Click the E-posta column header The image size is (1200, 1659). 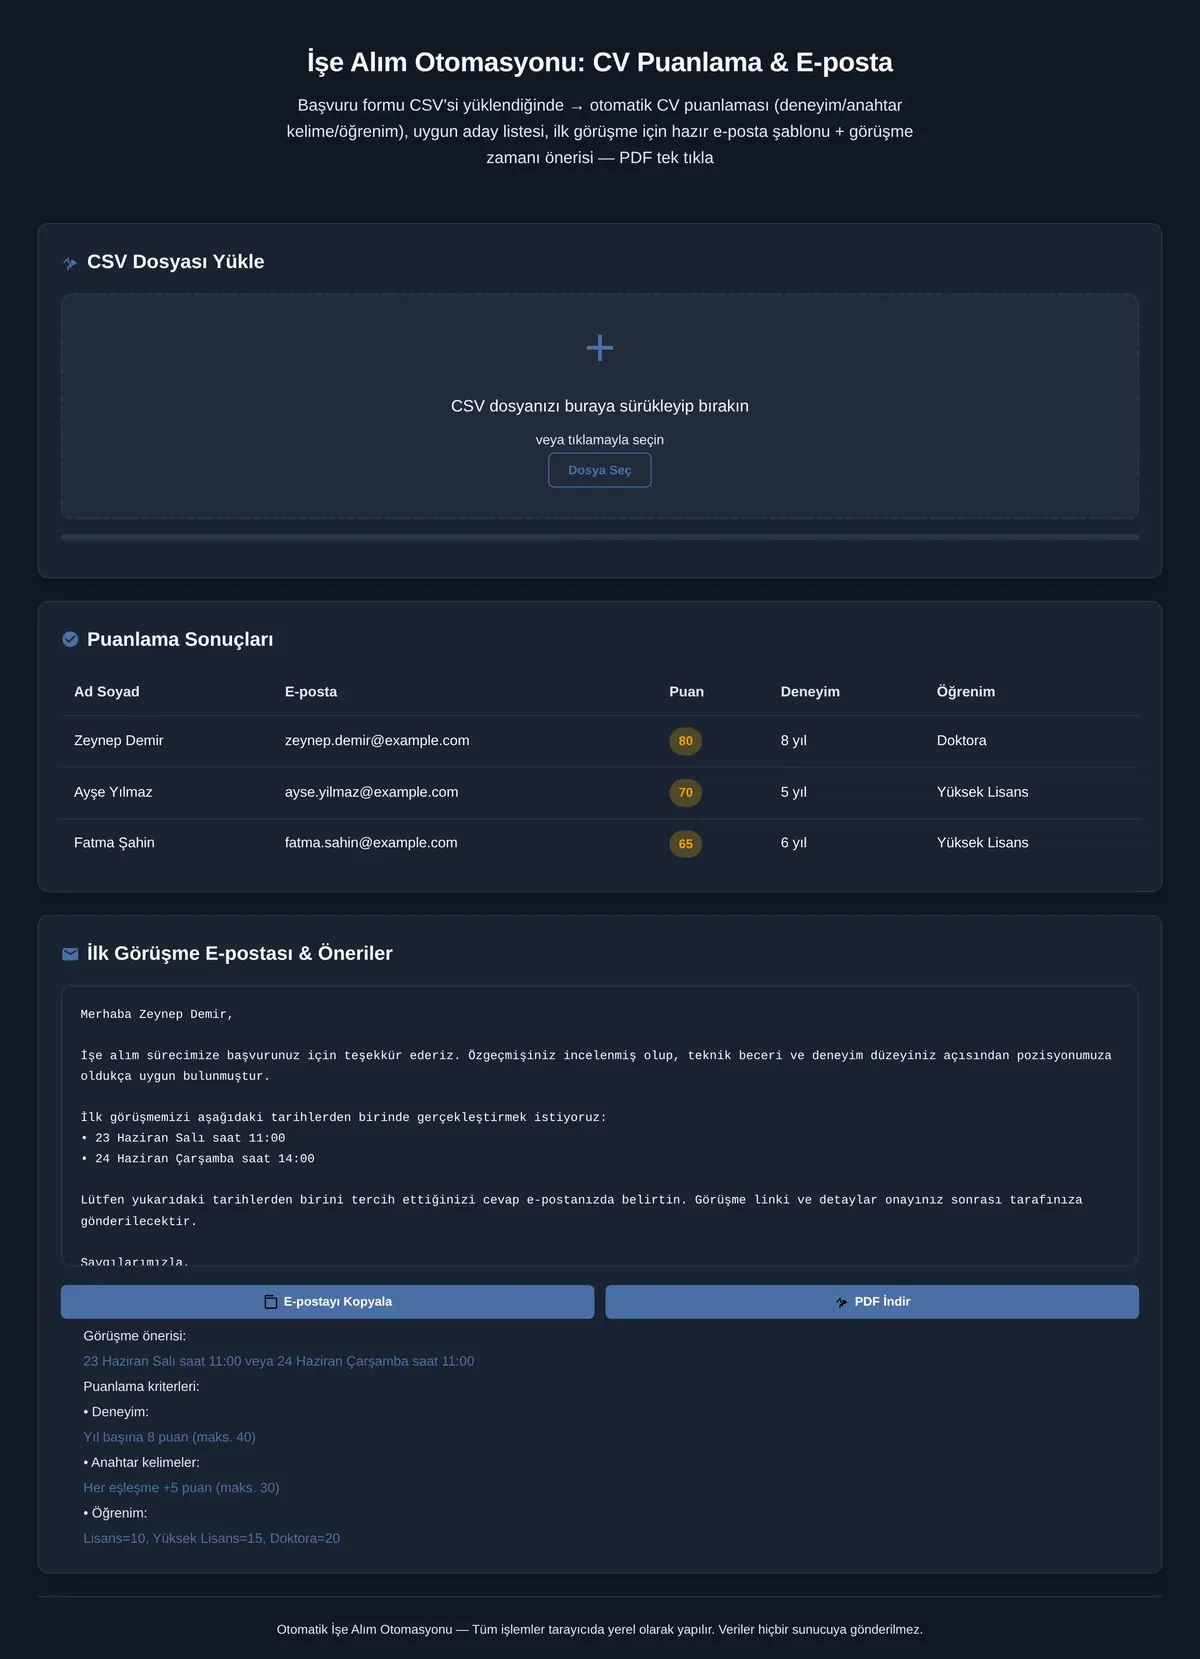[311, 692]
